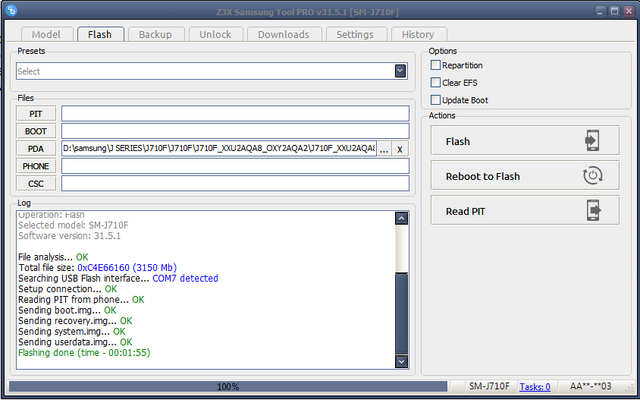Viewport: 640px width, 400px height.
Task: Click 'Sending boot.img... OK' log line
Action: [x=67, y=310]
